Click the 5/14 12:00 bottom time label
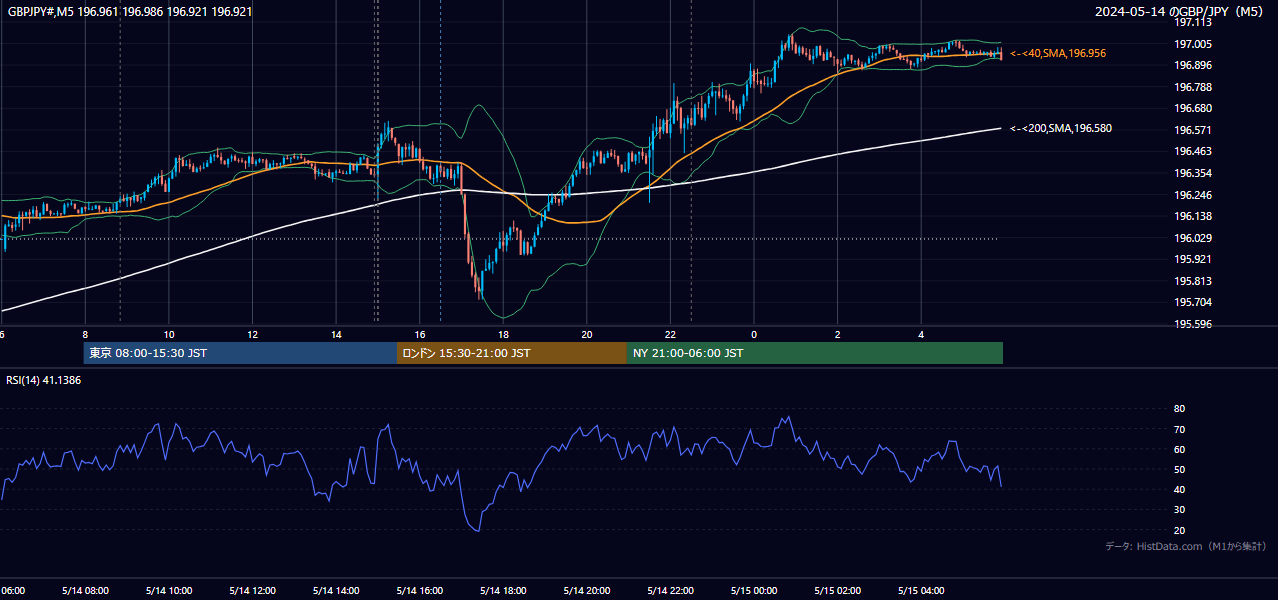Image resolution: width=1278 pixels, height=600 pixels. [x=252, y=590]
